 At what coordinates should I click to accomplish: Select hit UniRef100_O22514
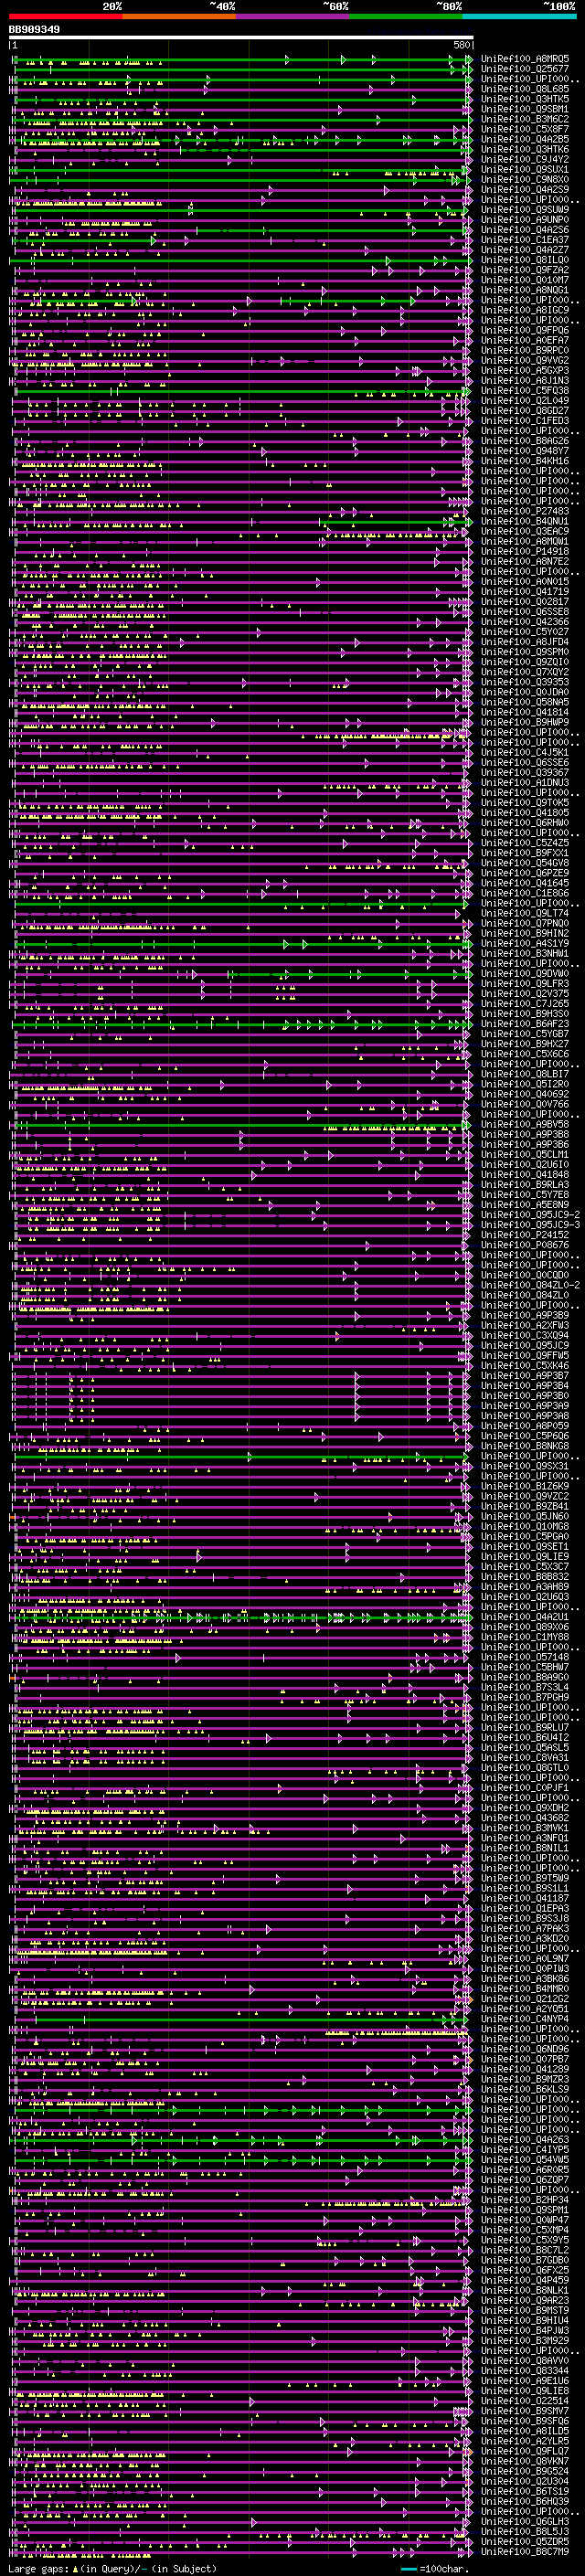(x=525, y=2400)
